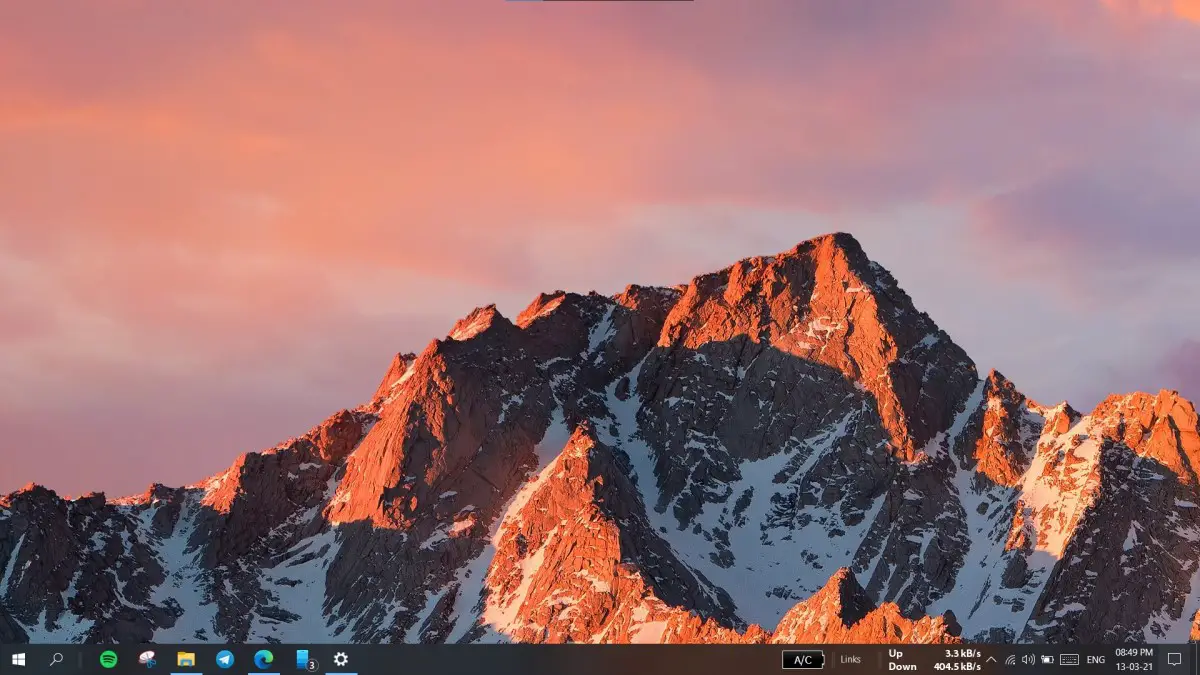Open File Explorer
The image size is (1200, 675).
(186, 659)
